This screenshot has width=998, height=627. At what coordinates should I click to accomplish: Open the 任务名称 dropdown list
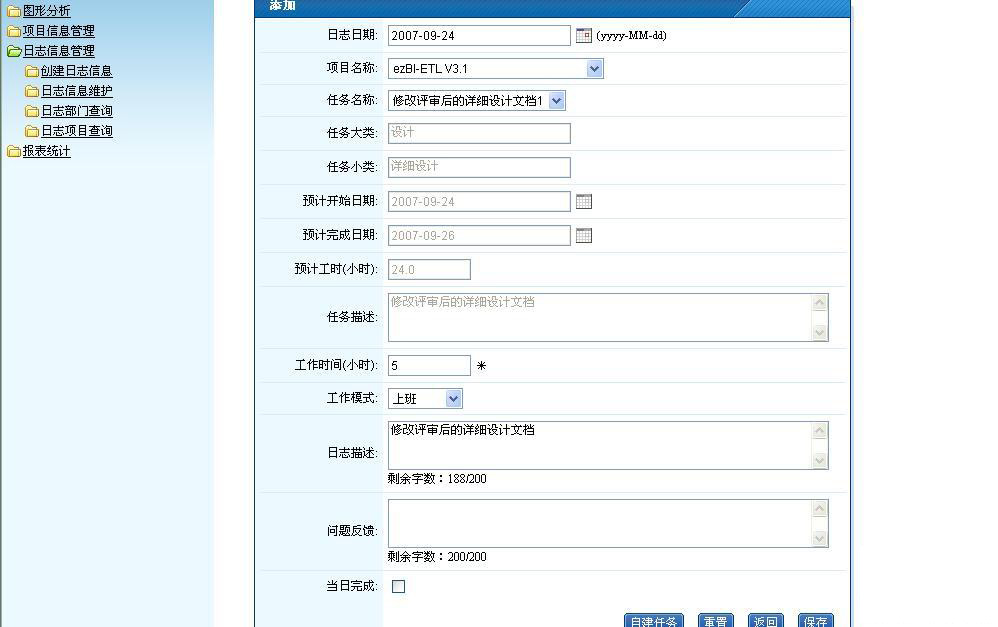tap(557, 100)
